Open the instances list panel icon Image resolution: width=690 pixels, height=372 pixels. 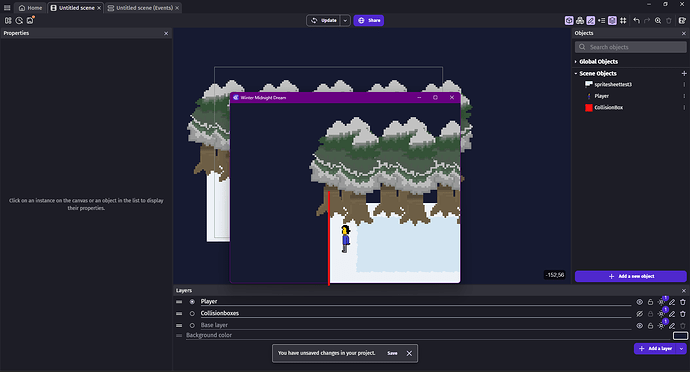click(602, 21)
